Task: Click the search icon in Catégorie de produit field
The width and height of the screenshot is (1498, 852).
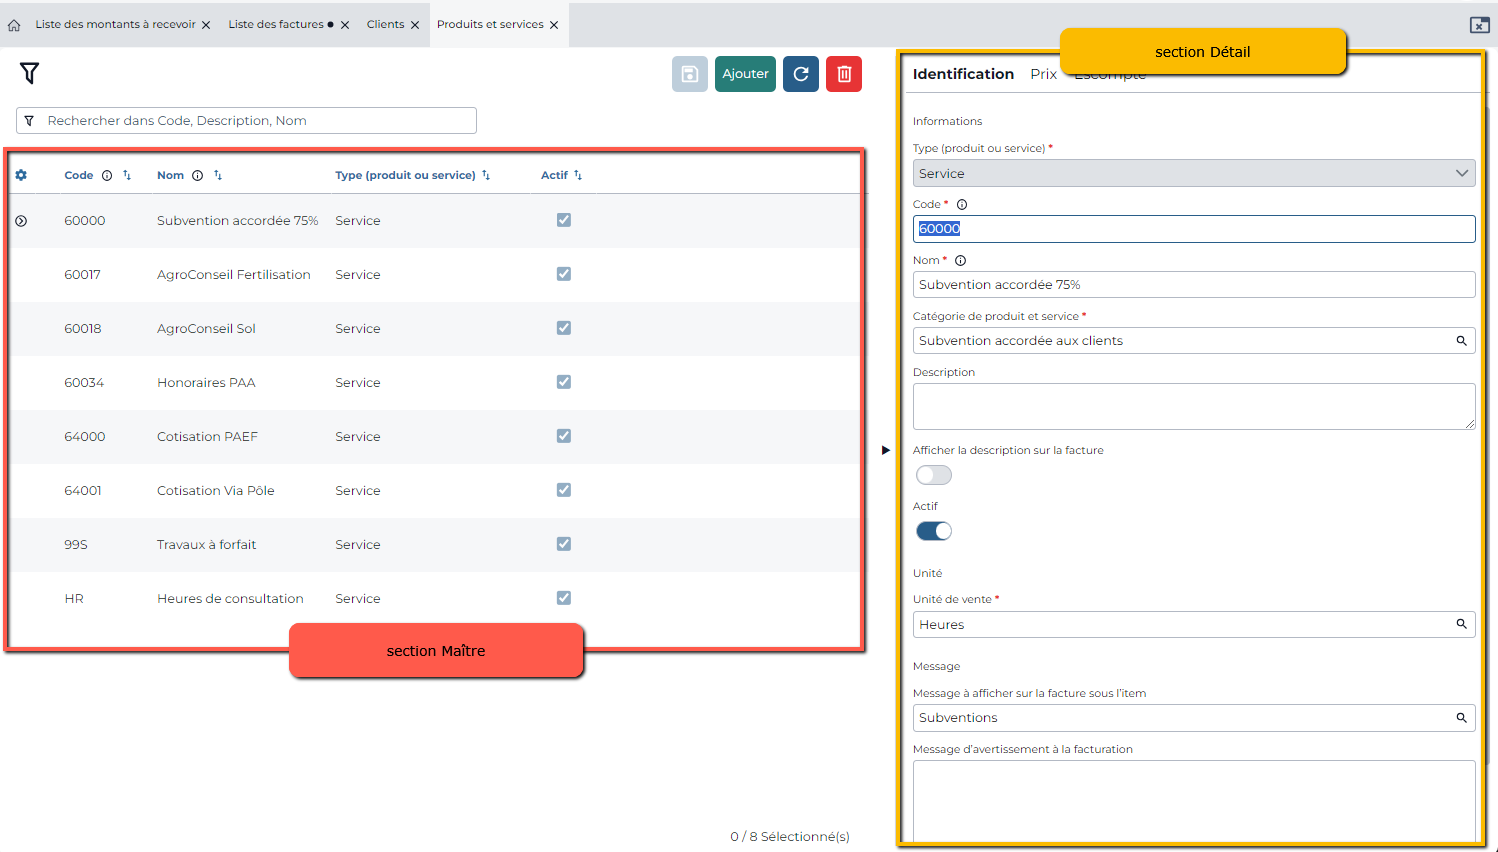Action: pyautogui.click(x=1461, y=341)
